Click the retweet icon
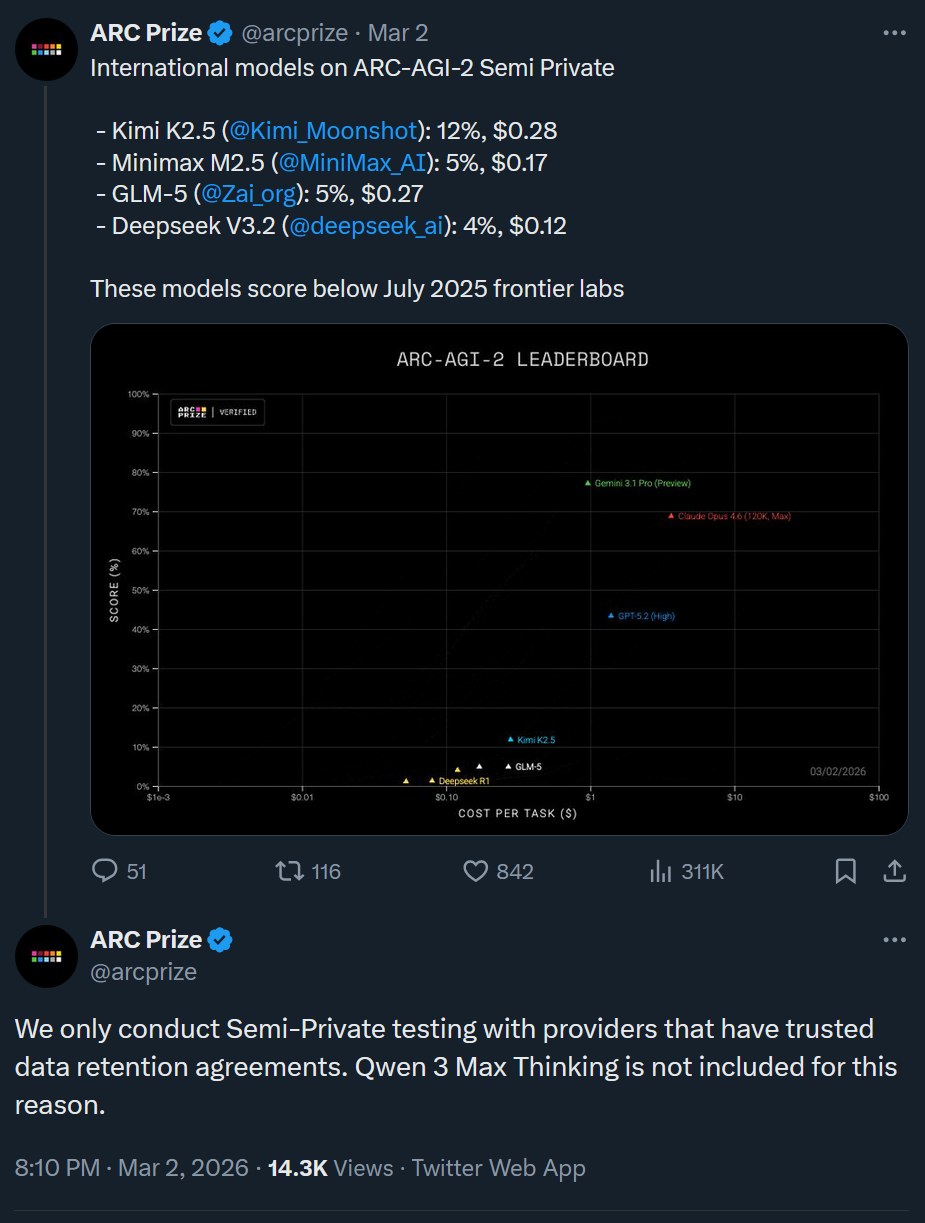Screen dimensions: 925x1223 click(x=290, y=871)
